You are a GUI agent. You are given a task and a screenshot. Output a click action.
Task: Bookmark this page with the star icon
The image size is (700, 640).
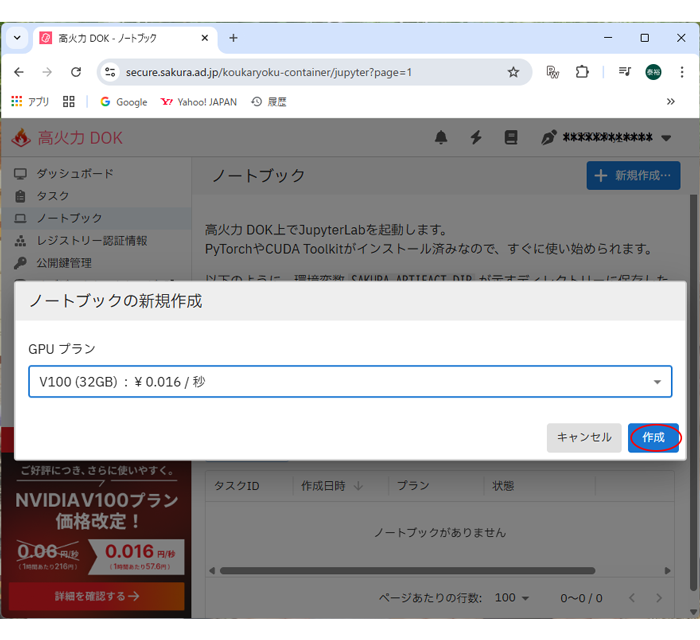[513, 72]
